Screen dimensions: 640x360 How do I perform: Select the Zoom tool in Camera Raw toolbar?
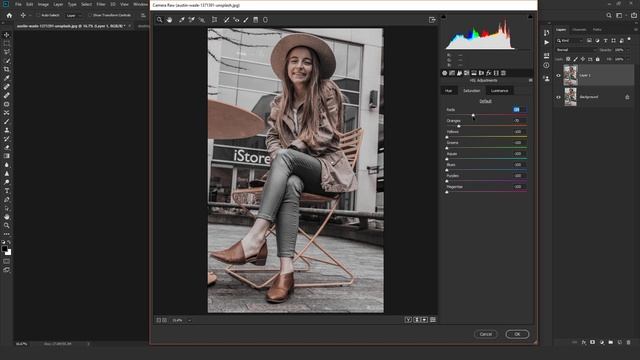click(x=160, y=20)
